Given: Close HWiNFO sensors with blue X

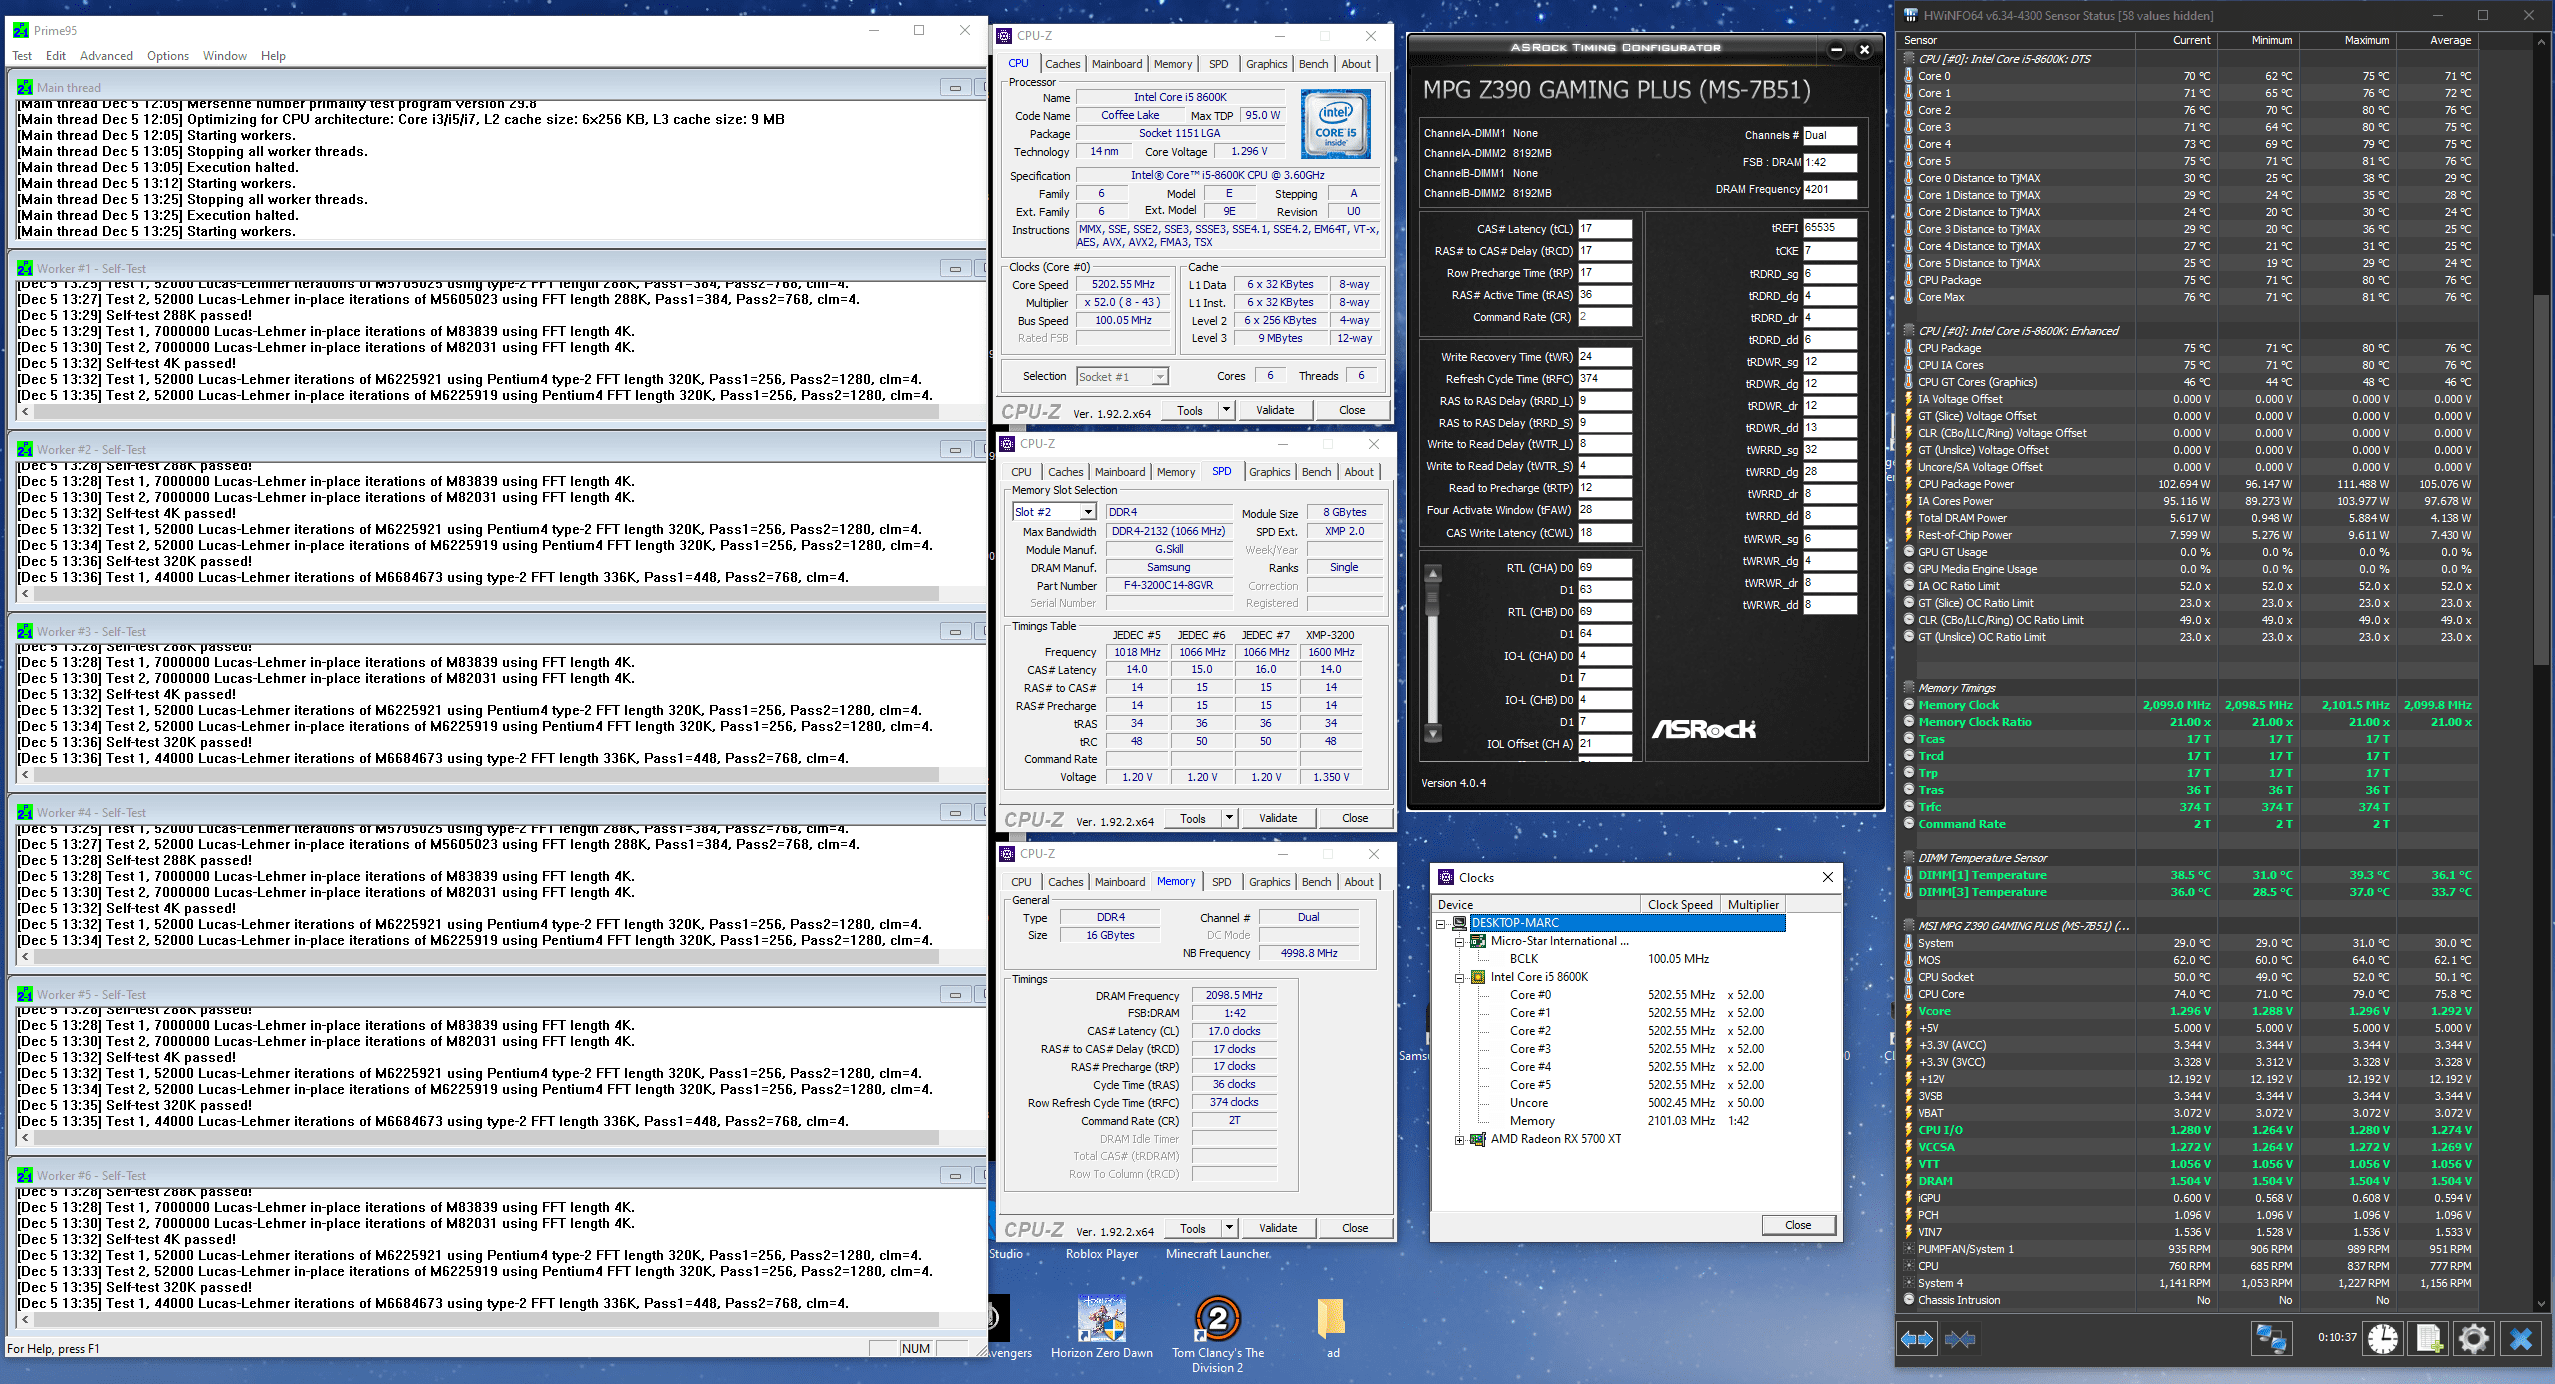Looking at the screenshot, I should point(2521,1339).
